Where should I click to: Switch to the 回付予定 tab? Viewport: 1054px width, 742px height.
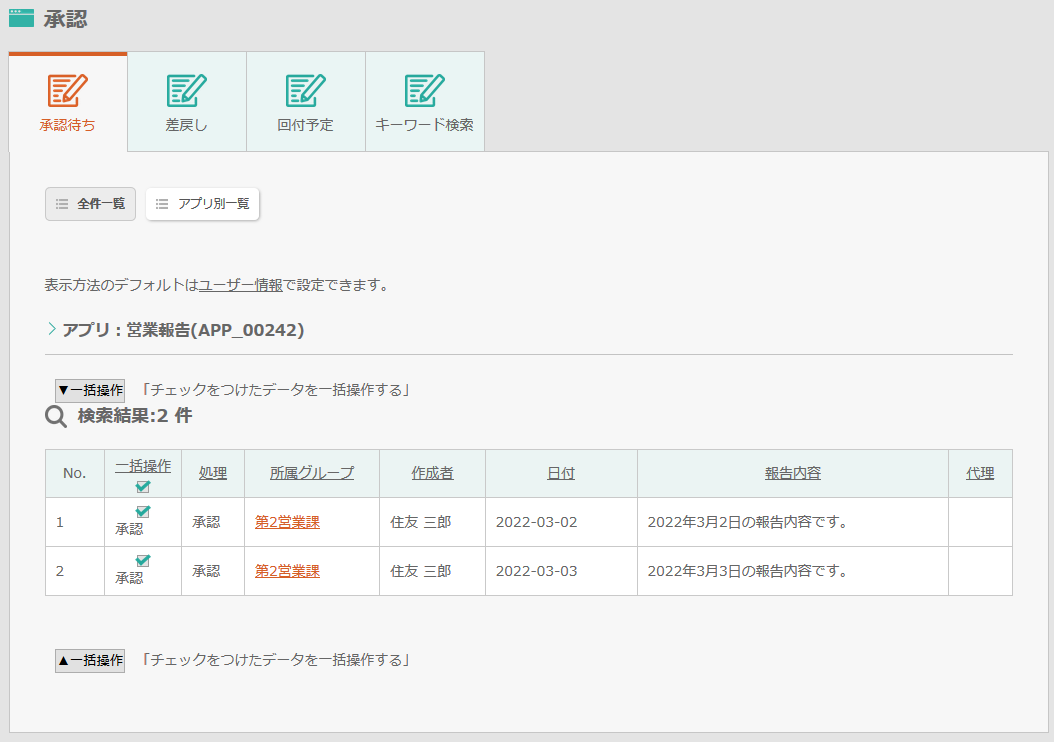305,101
